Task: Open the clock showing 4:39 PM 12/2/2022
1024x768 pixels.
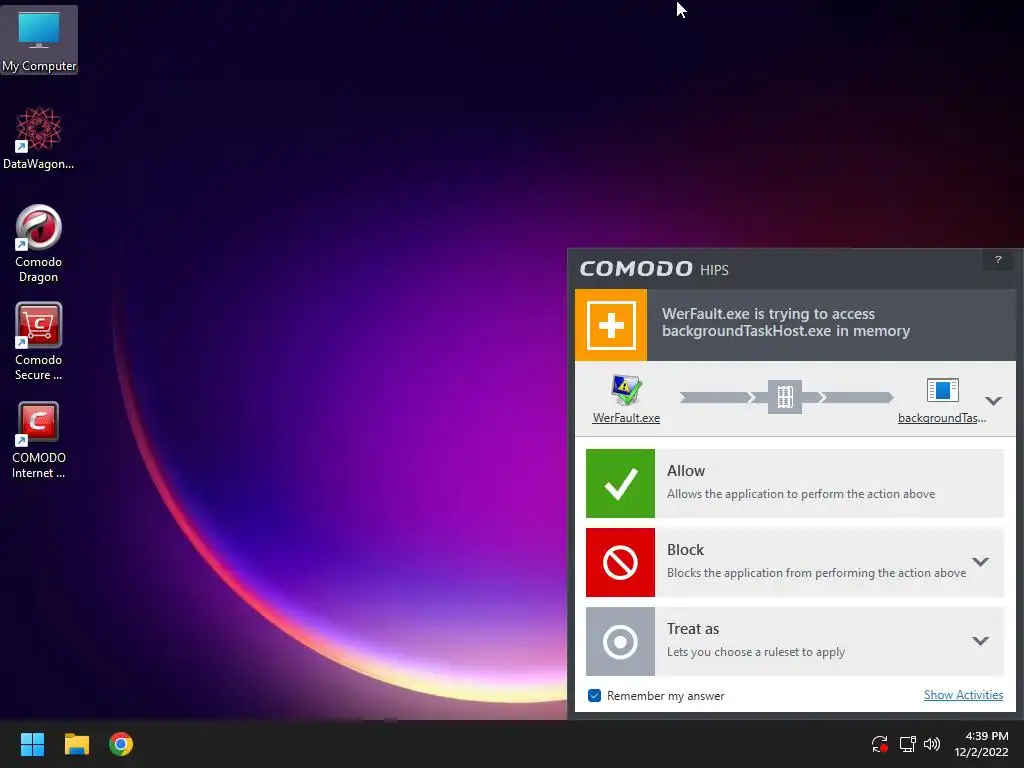Action: pos(981,744)
